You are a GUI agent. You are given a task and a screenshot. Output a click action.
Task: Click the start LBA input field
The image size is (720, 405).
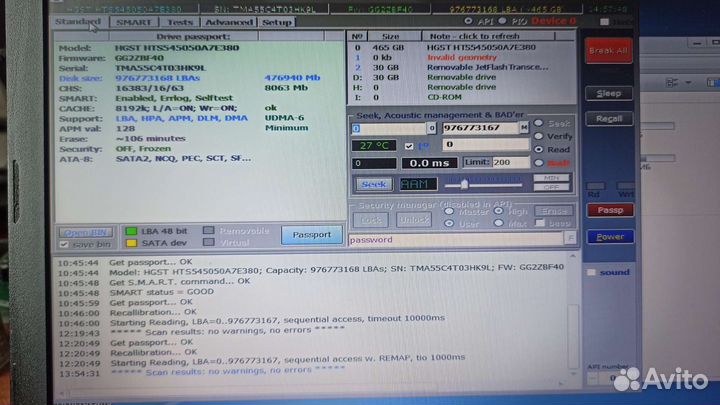point(389,129)
